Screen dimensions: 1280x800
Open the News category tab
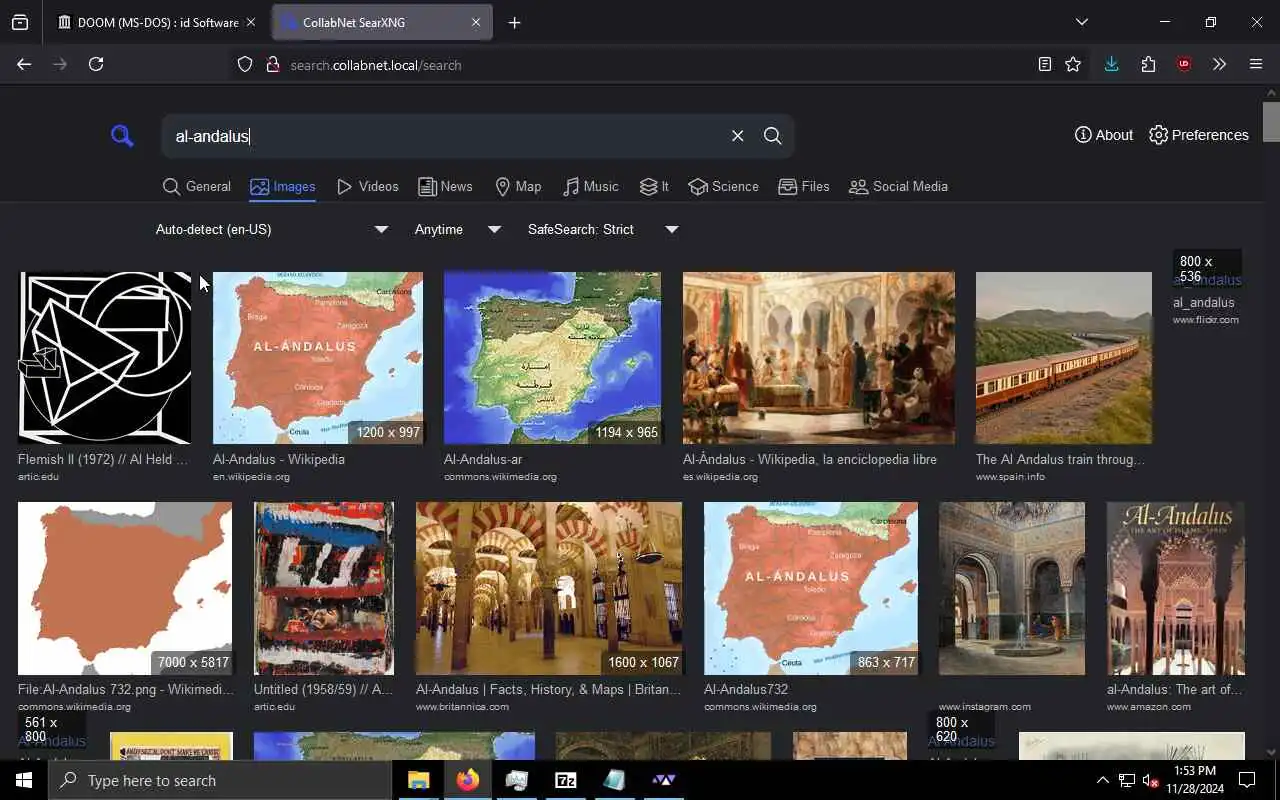click(445, 186)
